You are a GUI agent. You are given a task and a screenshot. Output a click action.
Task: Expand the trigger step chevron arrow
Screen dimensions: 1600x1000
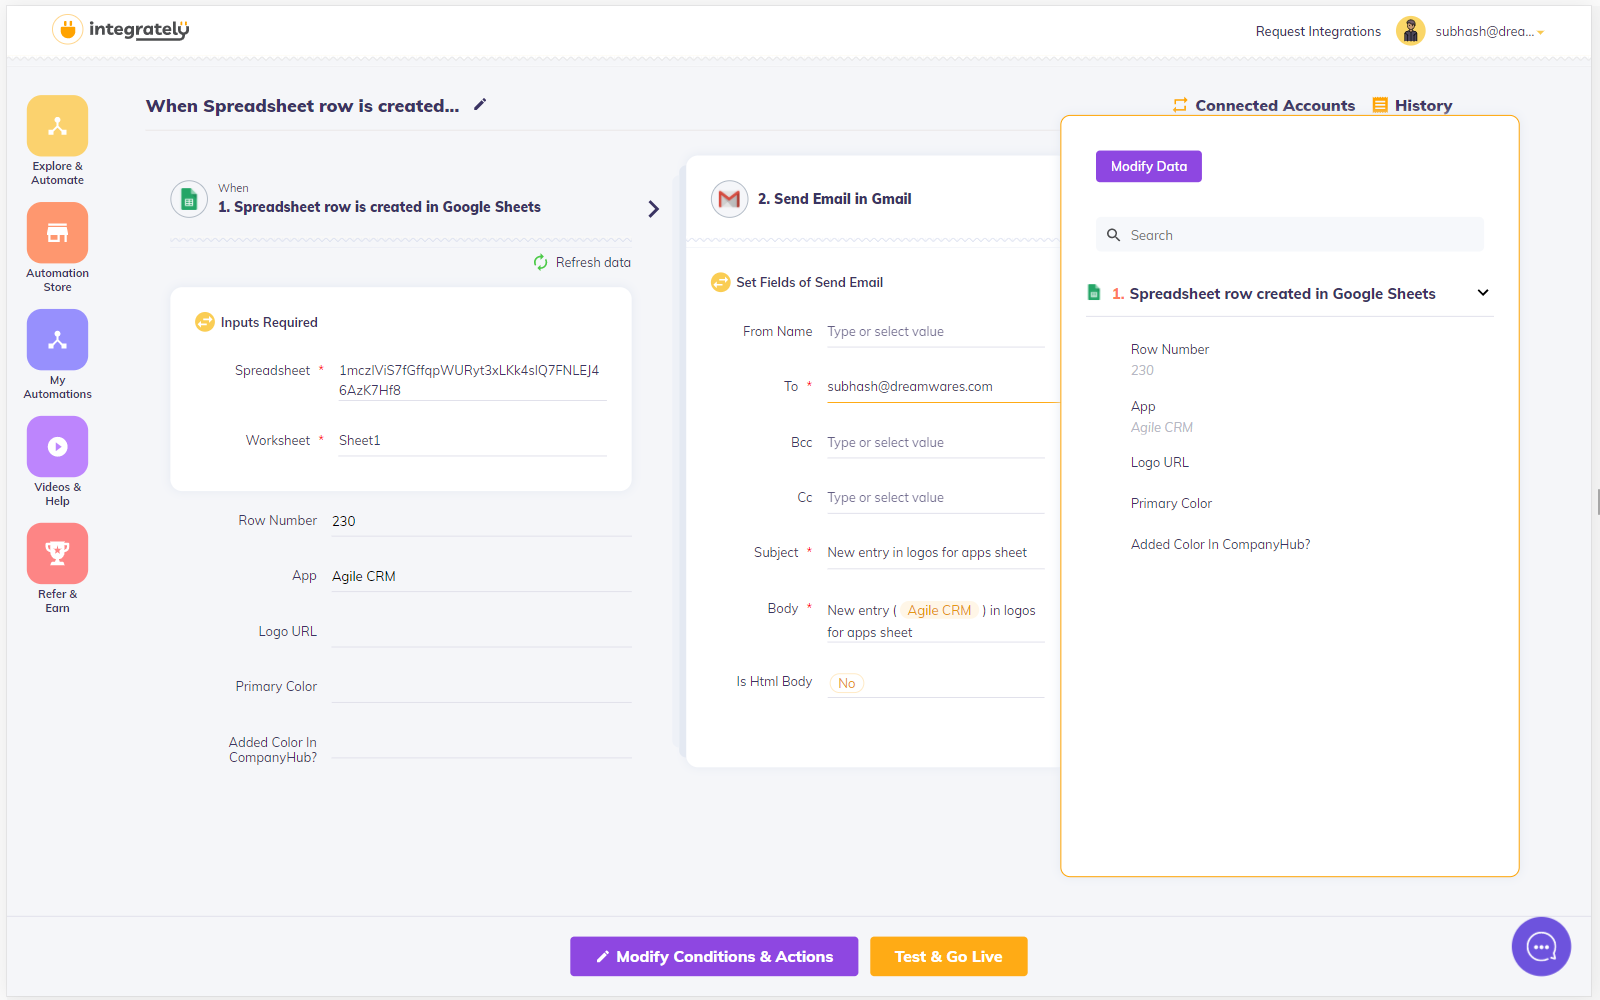[x=653, y=209]
